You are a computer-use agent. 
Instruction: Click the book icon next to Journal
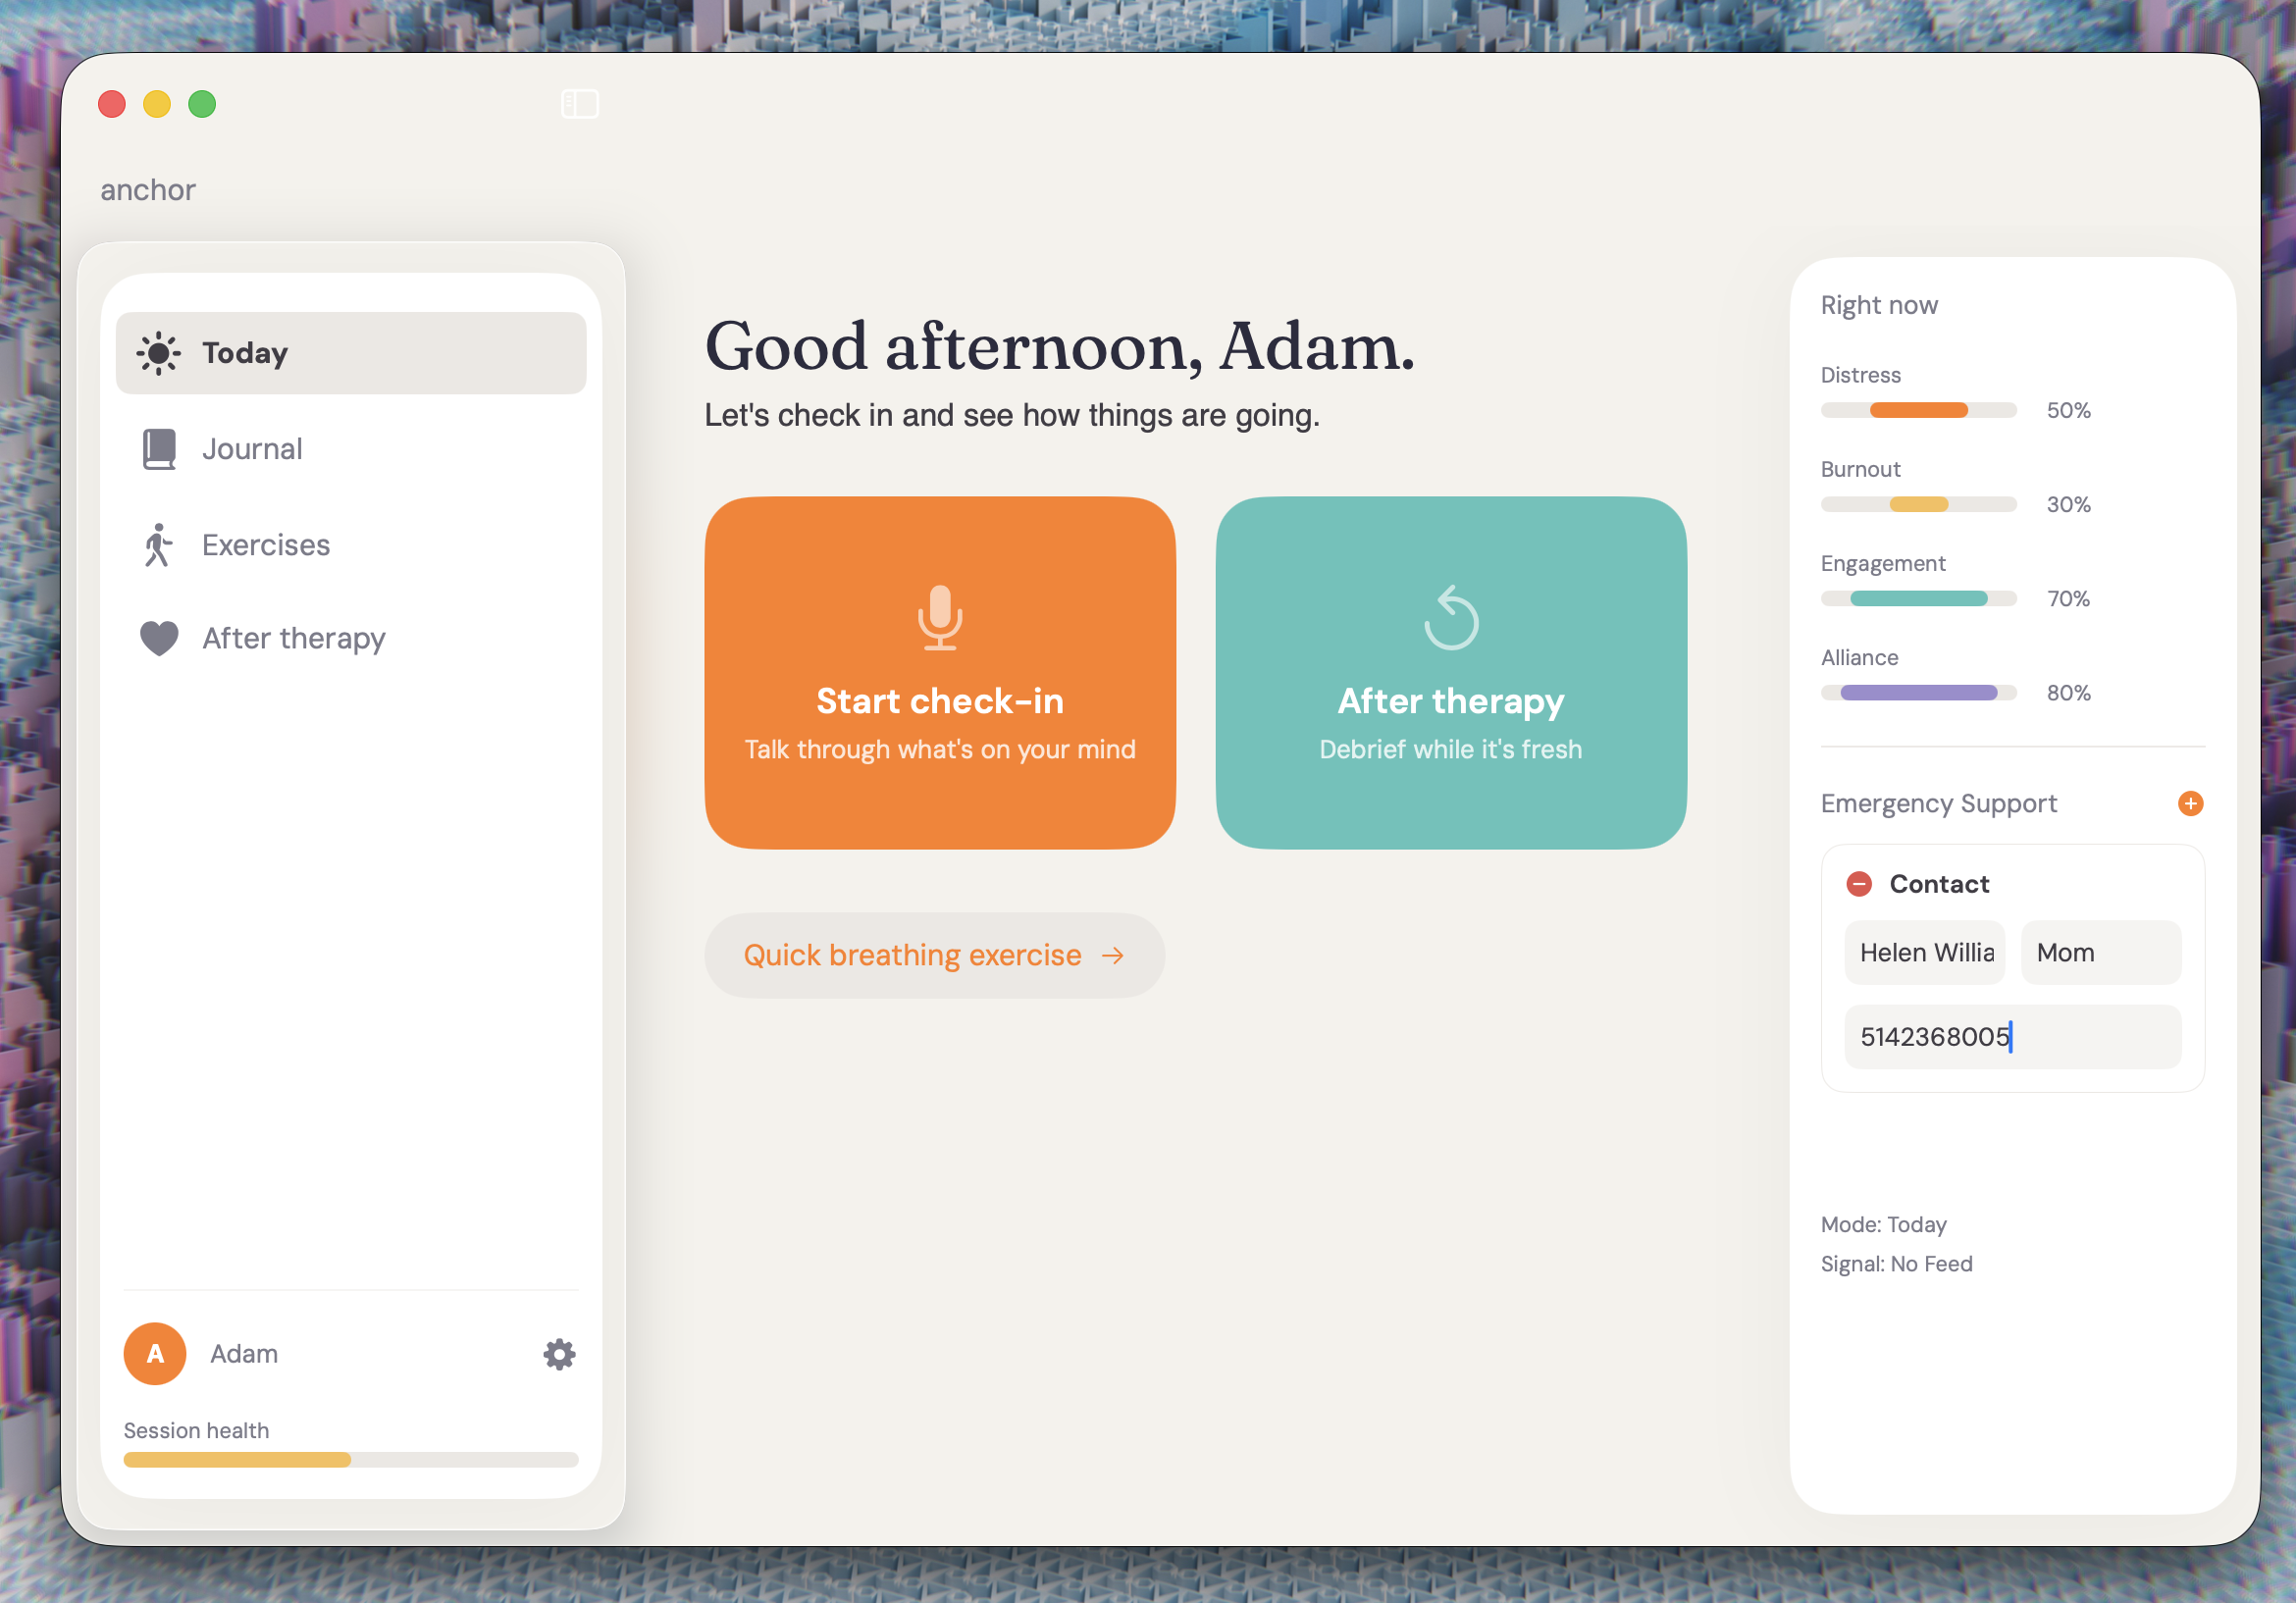coord(158,449)
